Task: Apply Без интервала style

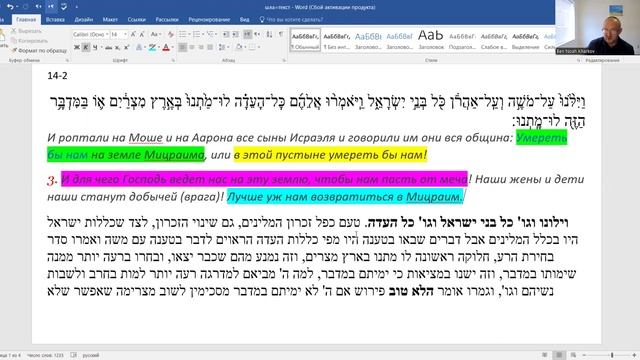Action: [x=337, y=40]
